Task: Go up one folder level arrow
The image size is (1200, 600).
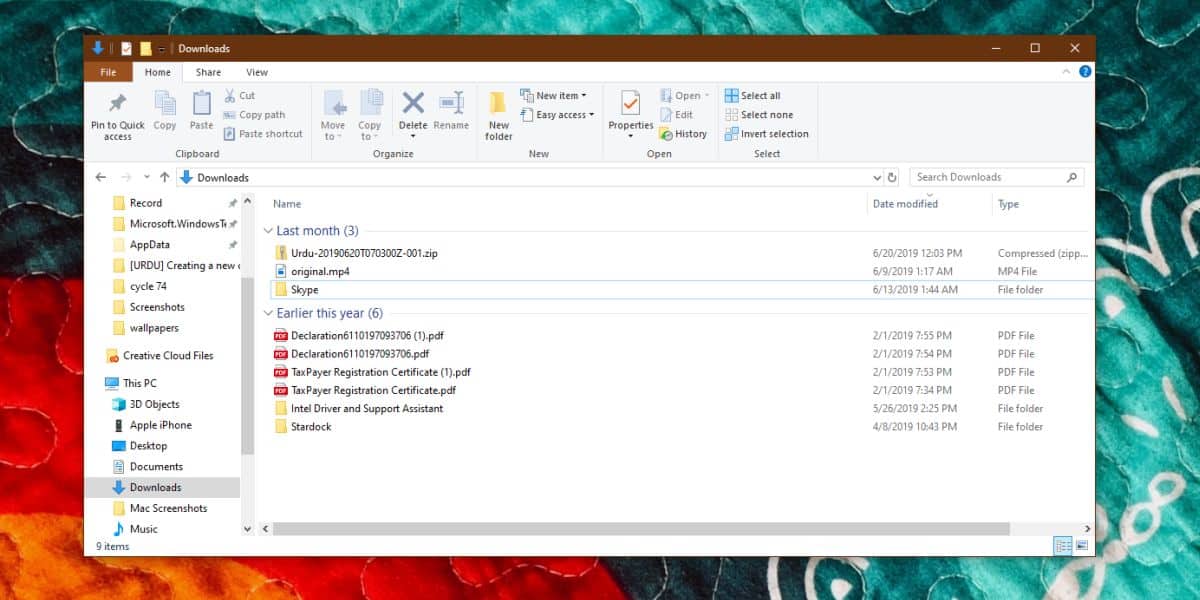Action: (164, 177)
